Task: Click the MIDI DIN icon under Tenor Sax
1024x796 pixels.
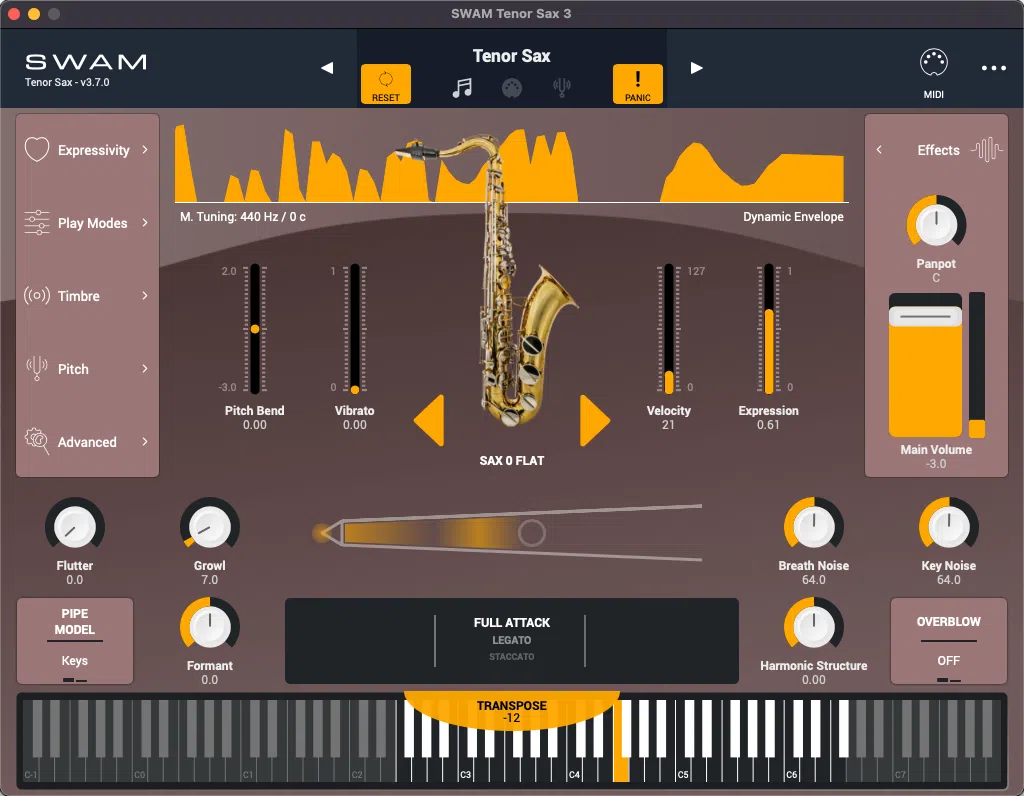Action: click(512, 87)
